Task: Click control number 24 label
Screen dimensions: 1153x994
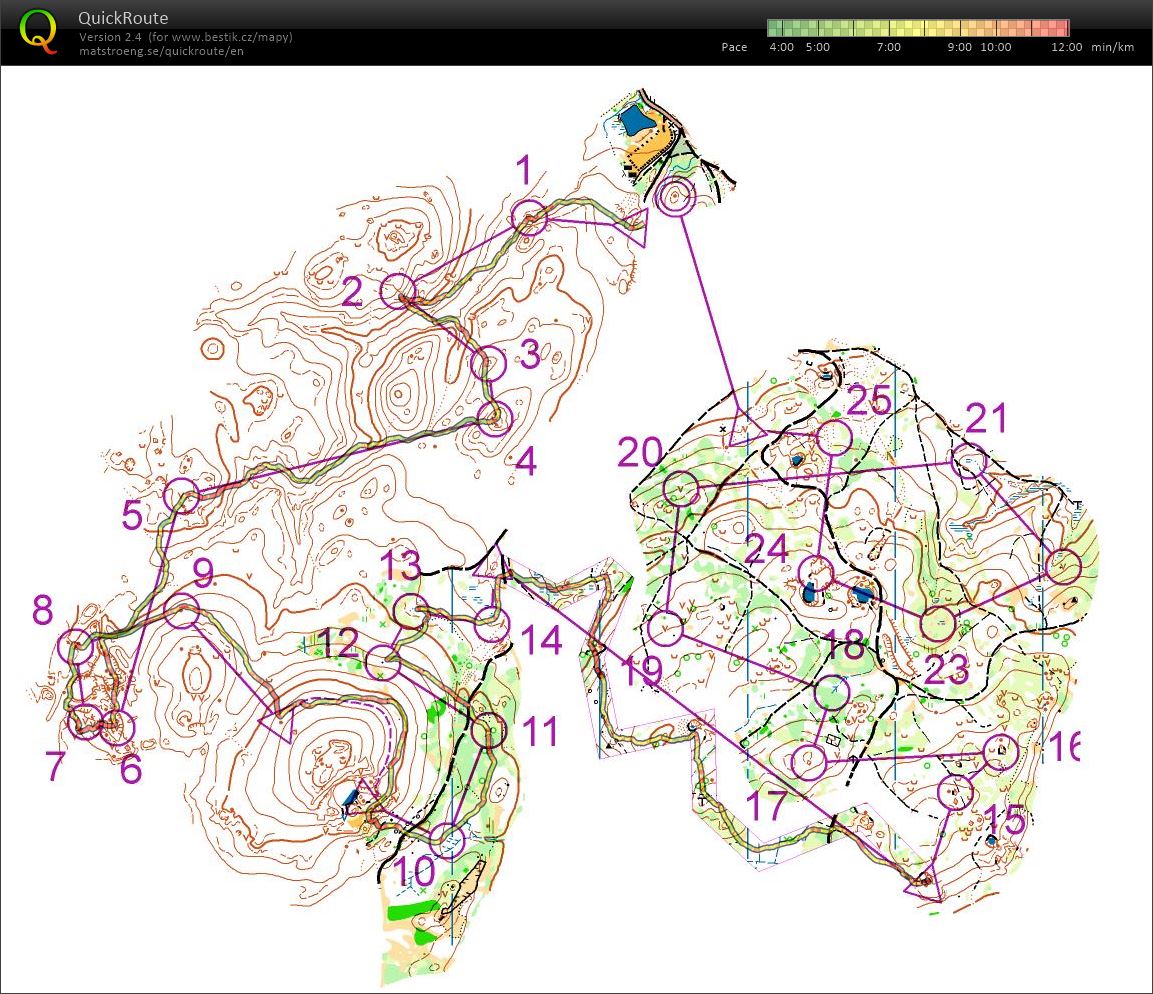Action: (x=766, y=548)
